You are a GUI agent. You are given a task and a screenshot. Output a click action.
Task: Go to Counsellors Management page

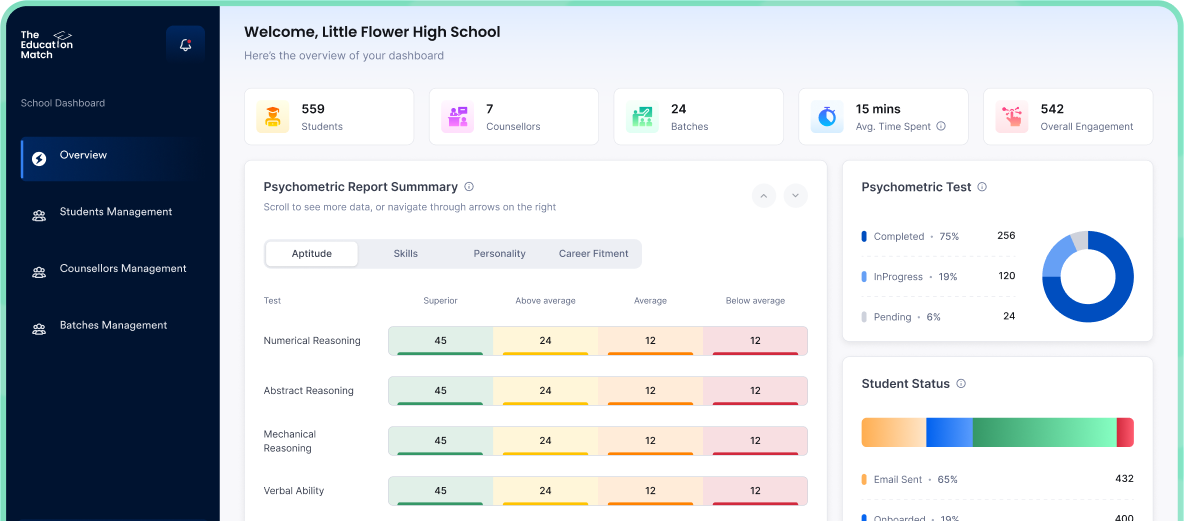coord(122,269)
